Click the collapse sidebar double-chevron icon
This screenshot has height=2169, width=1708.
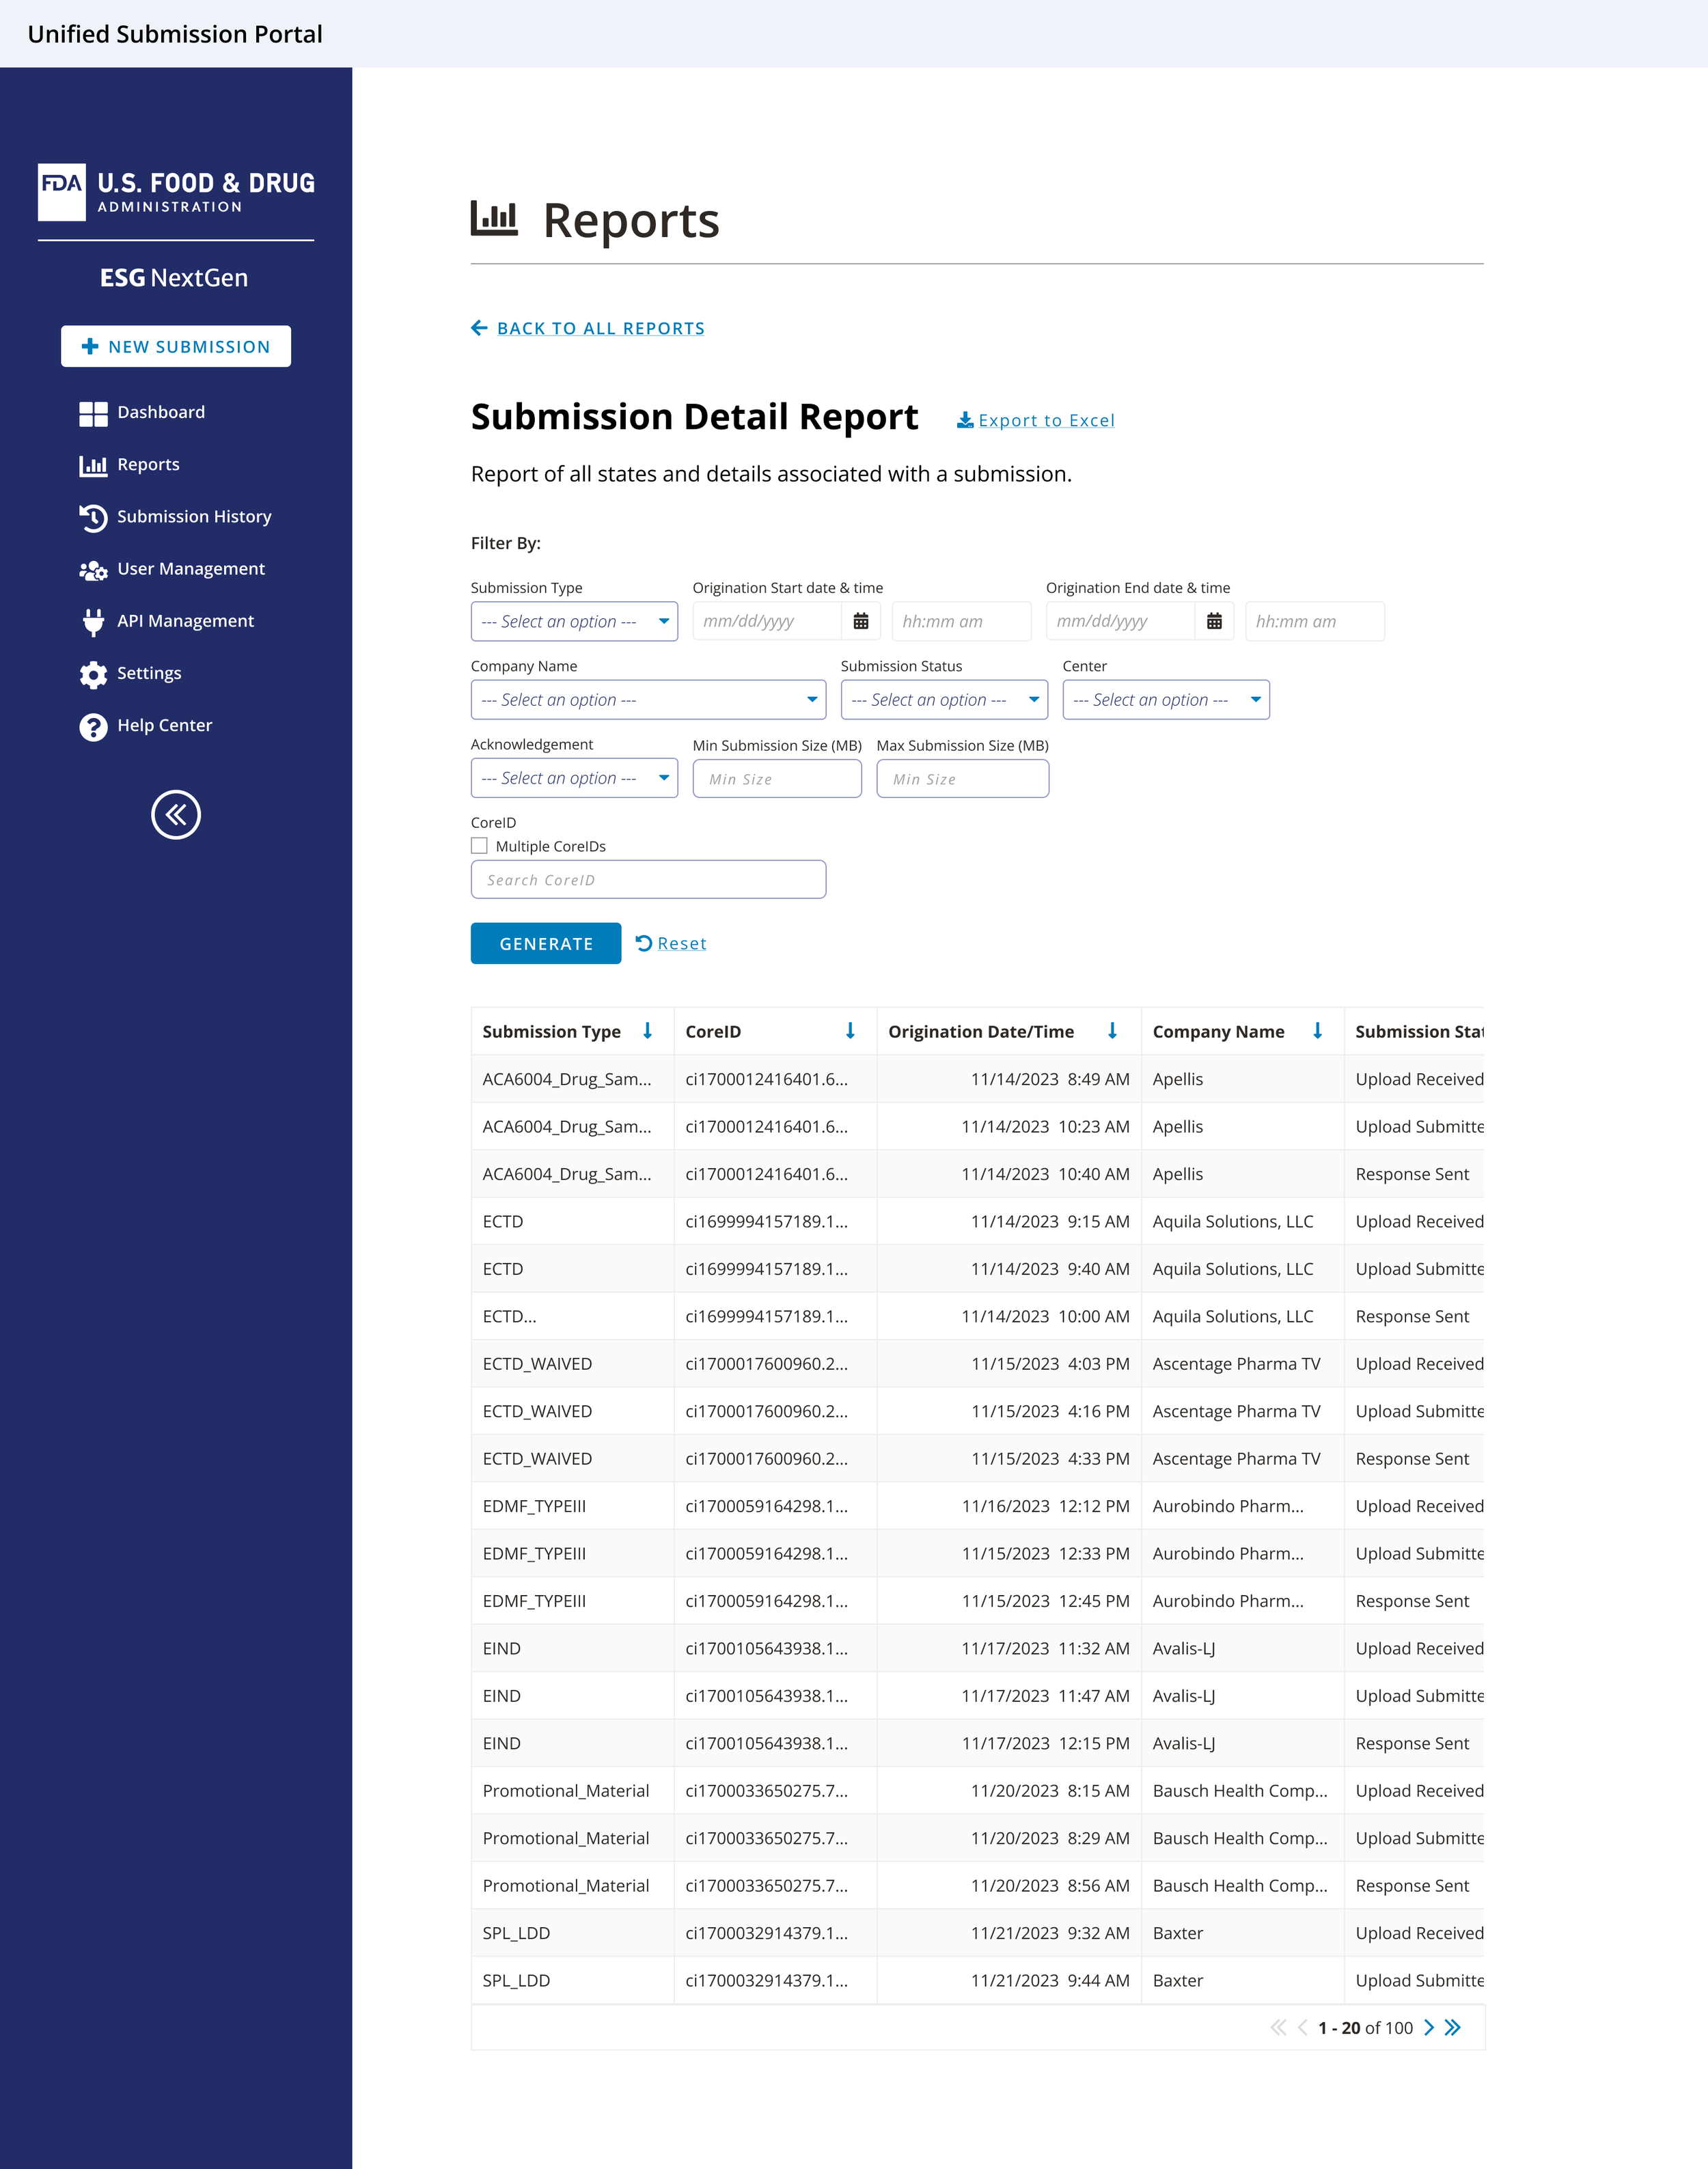click(x=176, y=815)
